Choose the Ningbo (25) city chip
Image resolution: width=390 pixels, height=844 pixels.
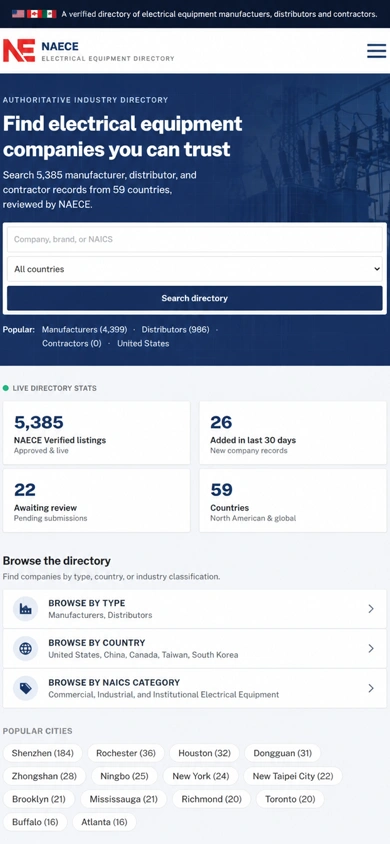(124, 776)
